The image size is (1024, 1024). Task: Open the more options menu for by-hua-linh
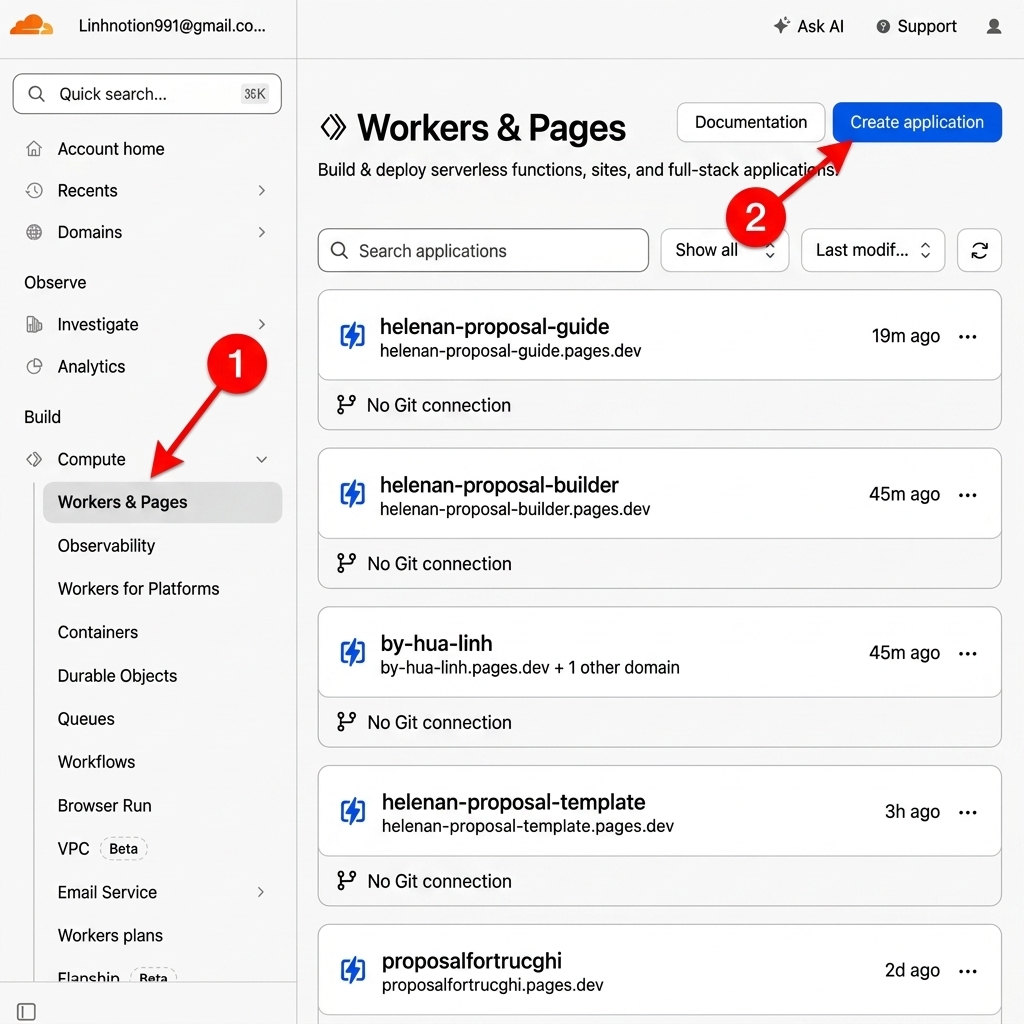[967, 653]
